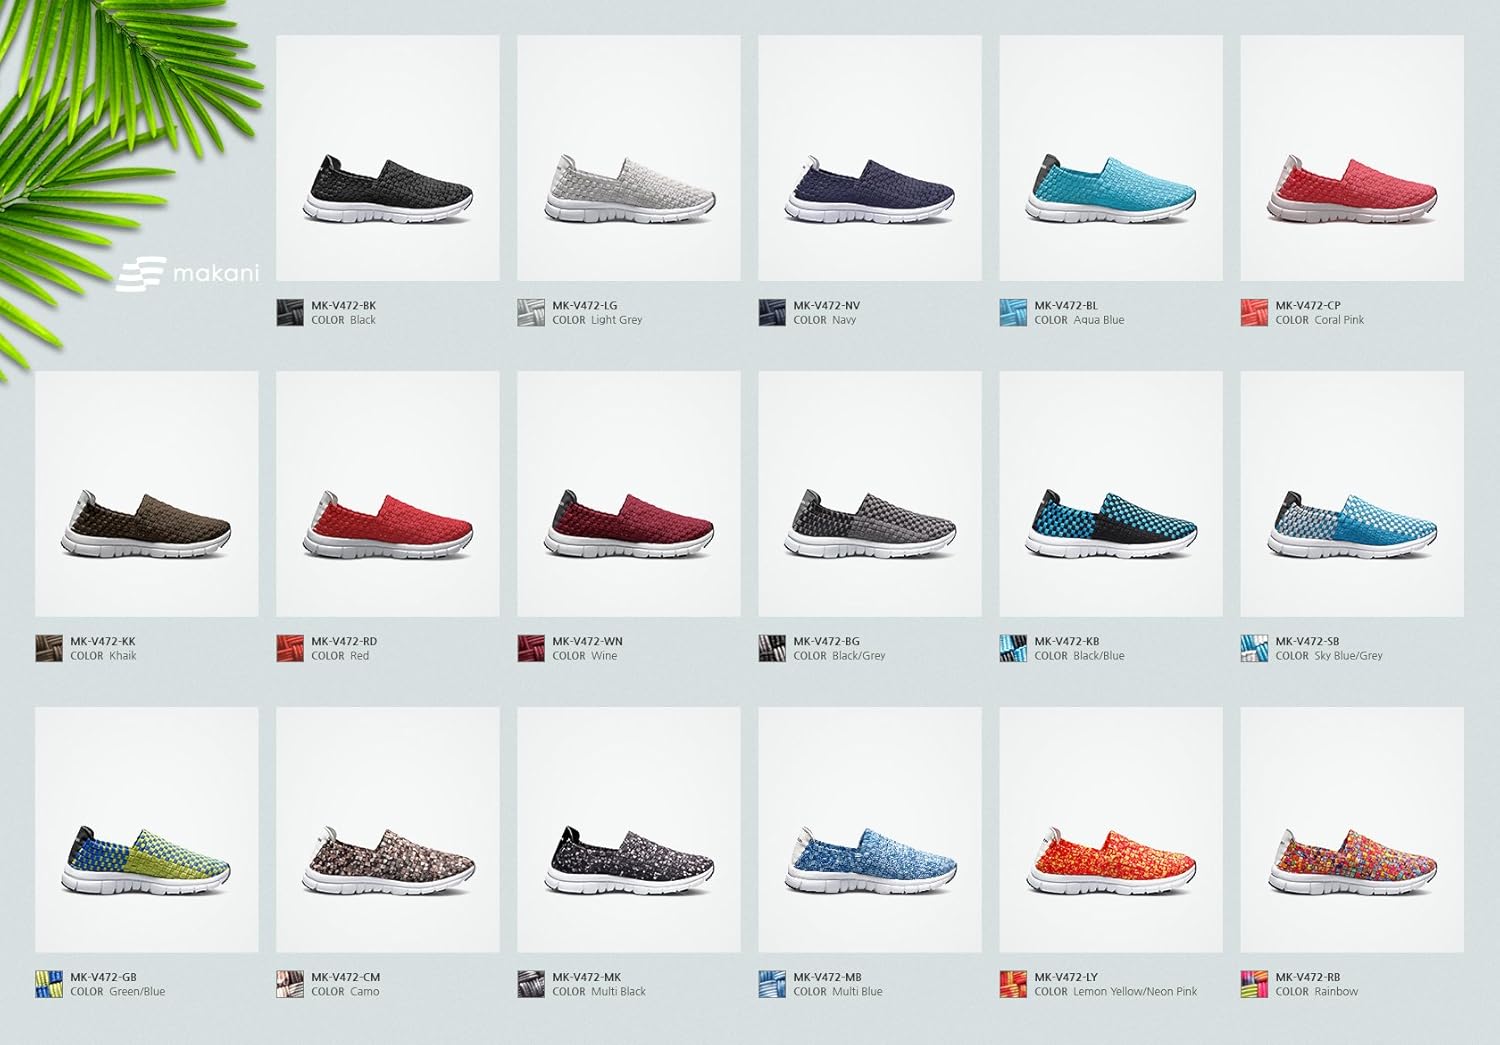This screenshot has width=1500, height=1045.
Task: Open the black woven shoe thumbnail
Action: [x=388, y=158]
